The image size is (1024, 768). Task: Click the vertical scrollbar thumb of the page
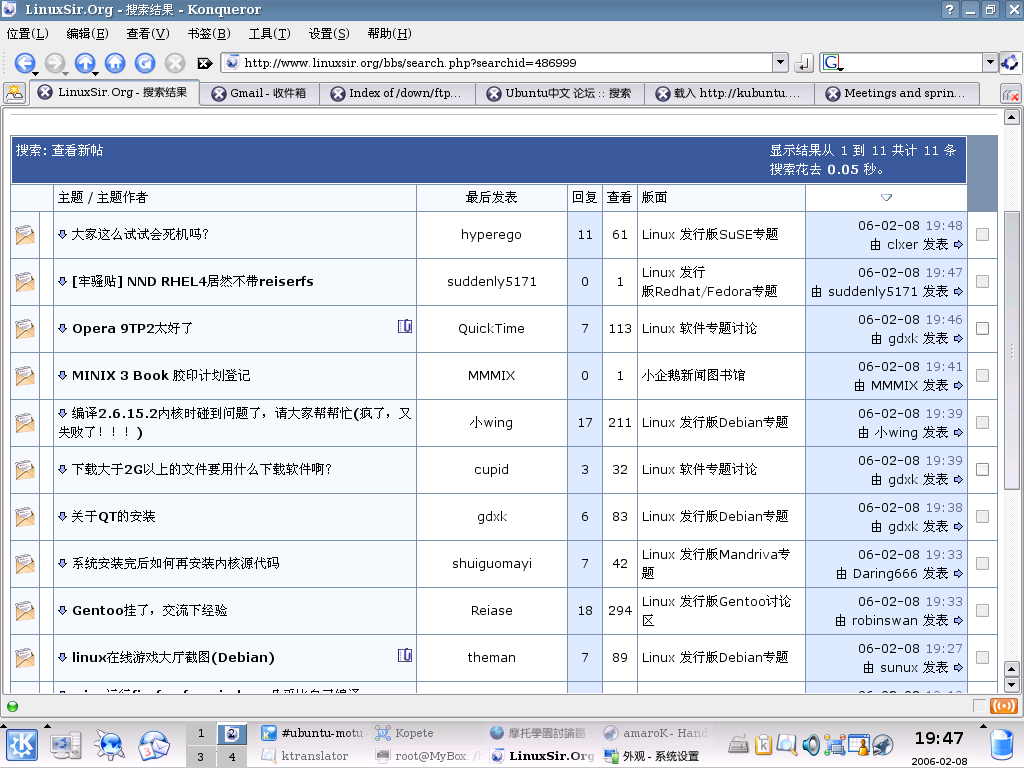pyautogui.click(x=1012, y=349)
